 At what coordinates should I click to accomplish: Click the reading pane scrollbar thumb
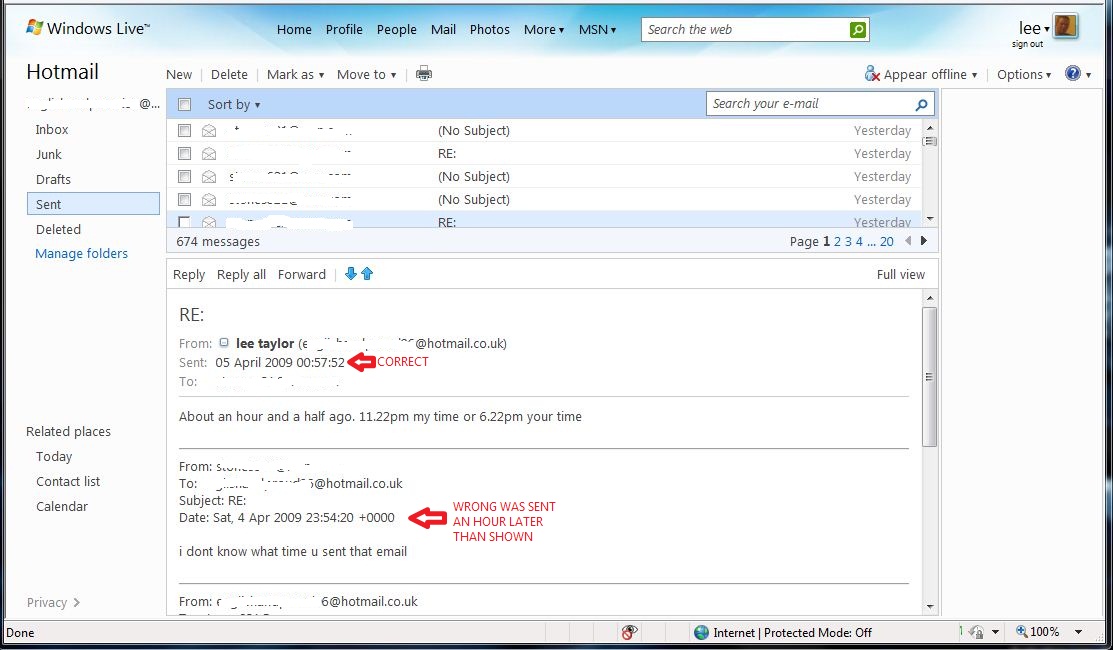pos(929,377)
